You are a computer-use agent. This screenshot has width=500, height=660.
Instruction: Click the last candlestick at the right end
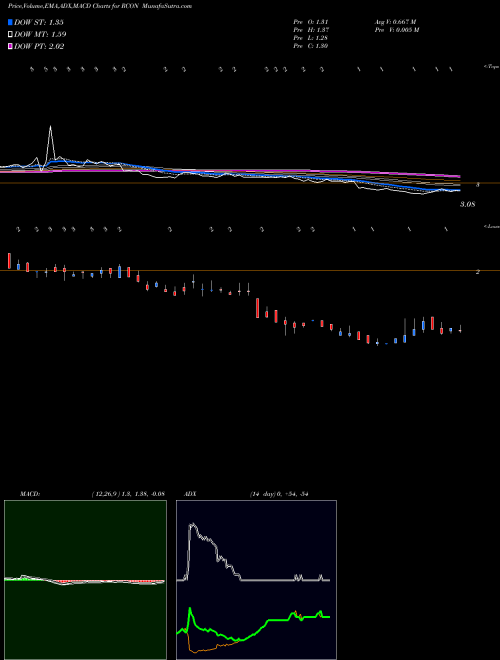tap(460, 329)
